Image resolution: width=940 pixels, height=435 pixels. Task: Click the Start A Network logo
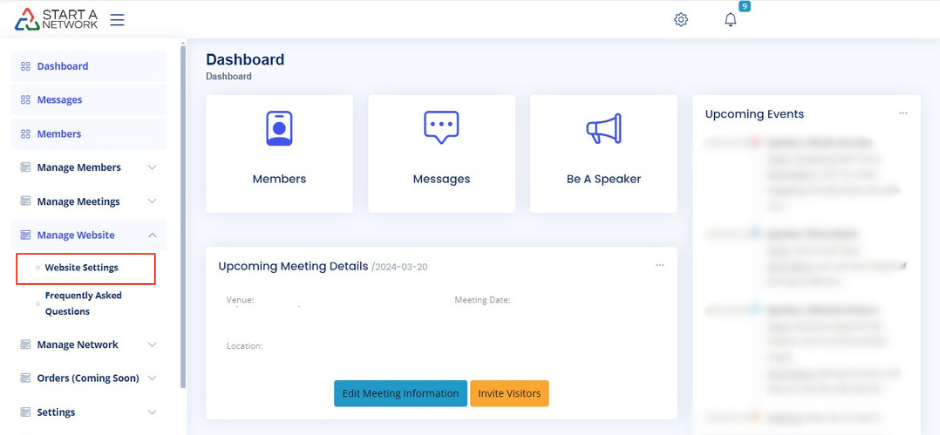(x=56, y=19)
